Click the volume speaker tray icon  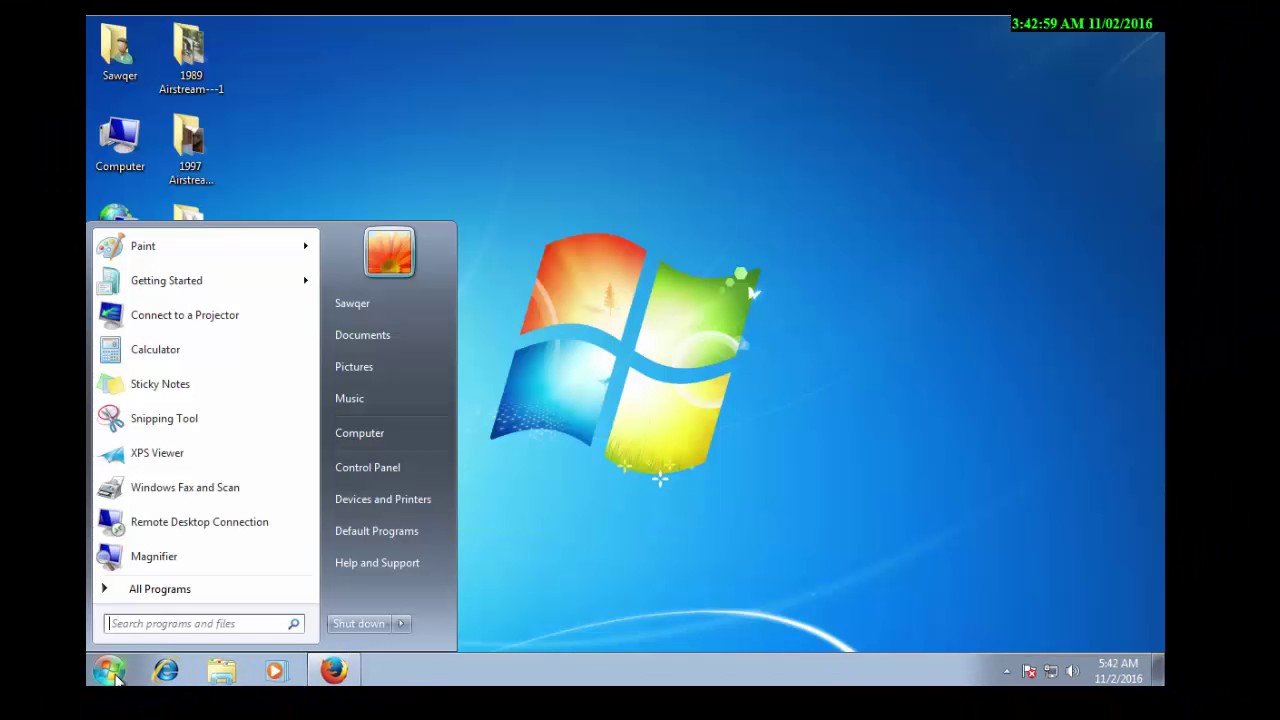[x=1073, y=671]
